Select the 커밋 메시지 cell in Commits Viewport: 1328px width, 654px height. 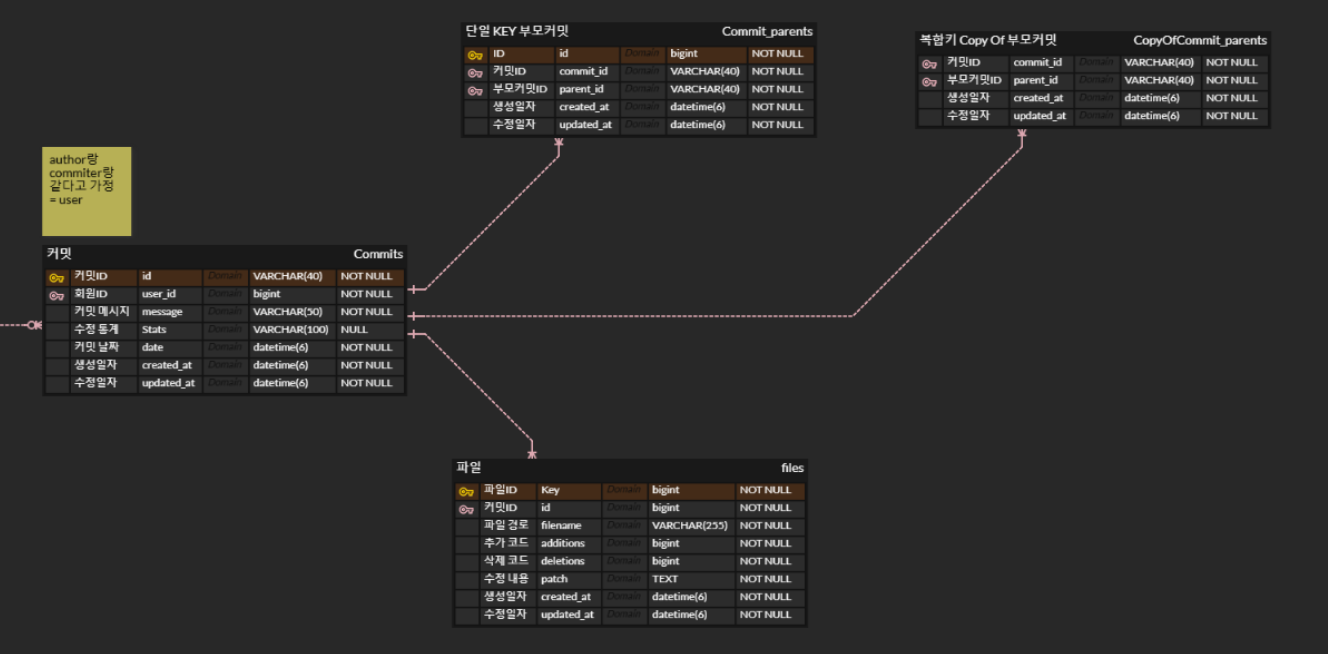click(x=102, y=312)
